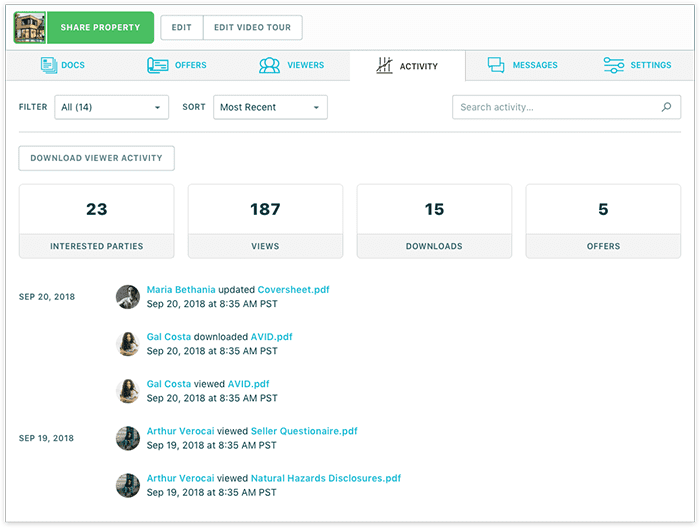The width and height of the screenshot is (700, 528).
Task: Click the Settings sliders icon
Action: click(x=614, y=65)
